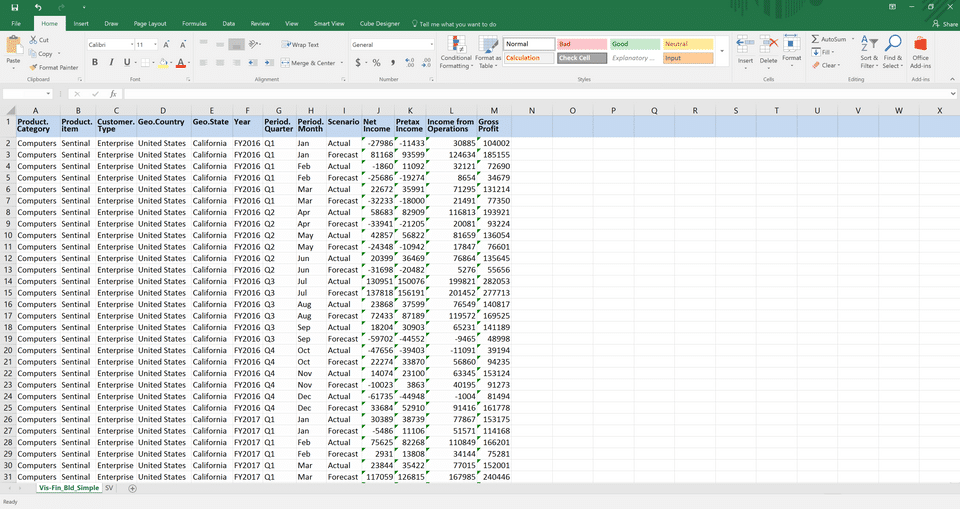Click the Insert Function fx icon

113,93
